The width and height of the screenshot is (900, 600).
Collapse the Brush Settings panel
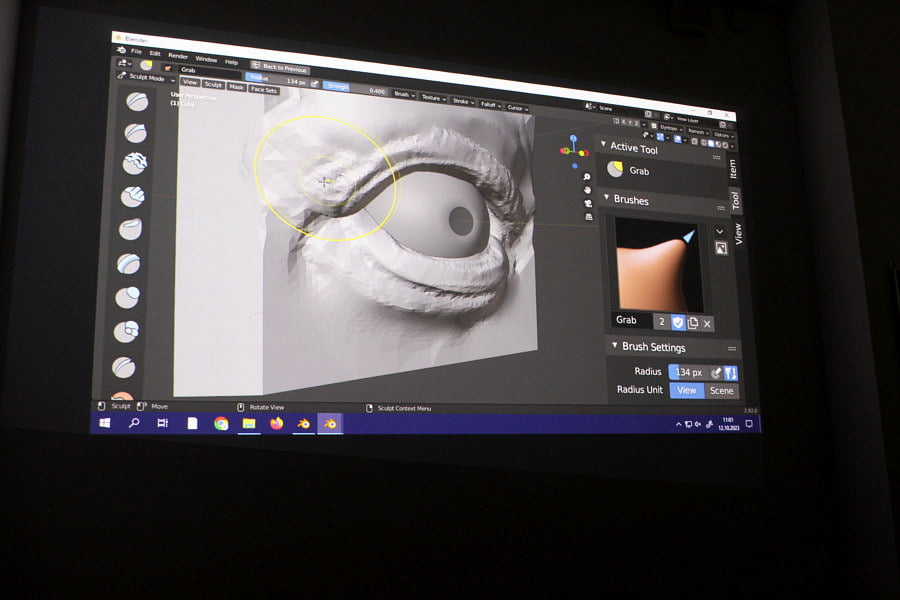[614, 346]
